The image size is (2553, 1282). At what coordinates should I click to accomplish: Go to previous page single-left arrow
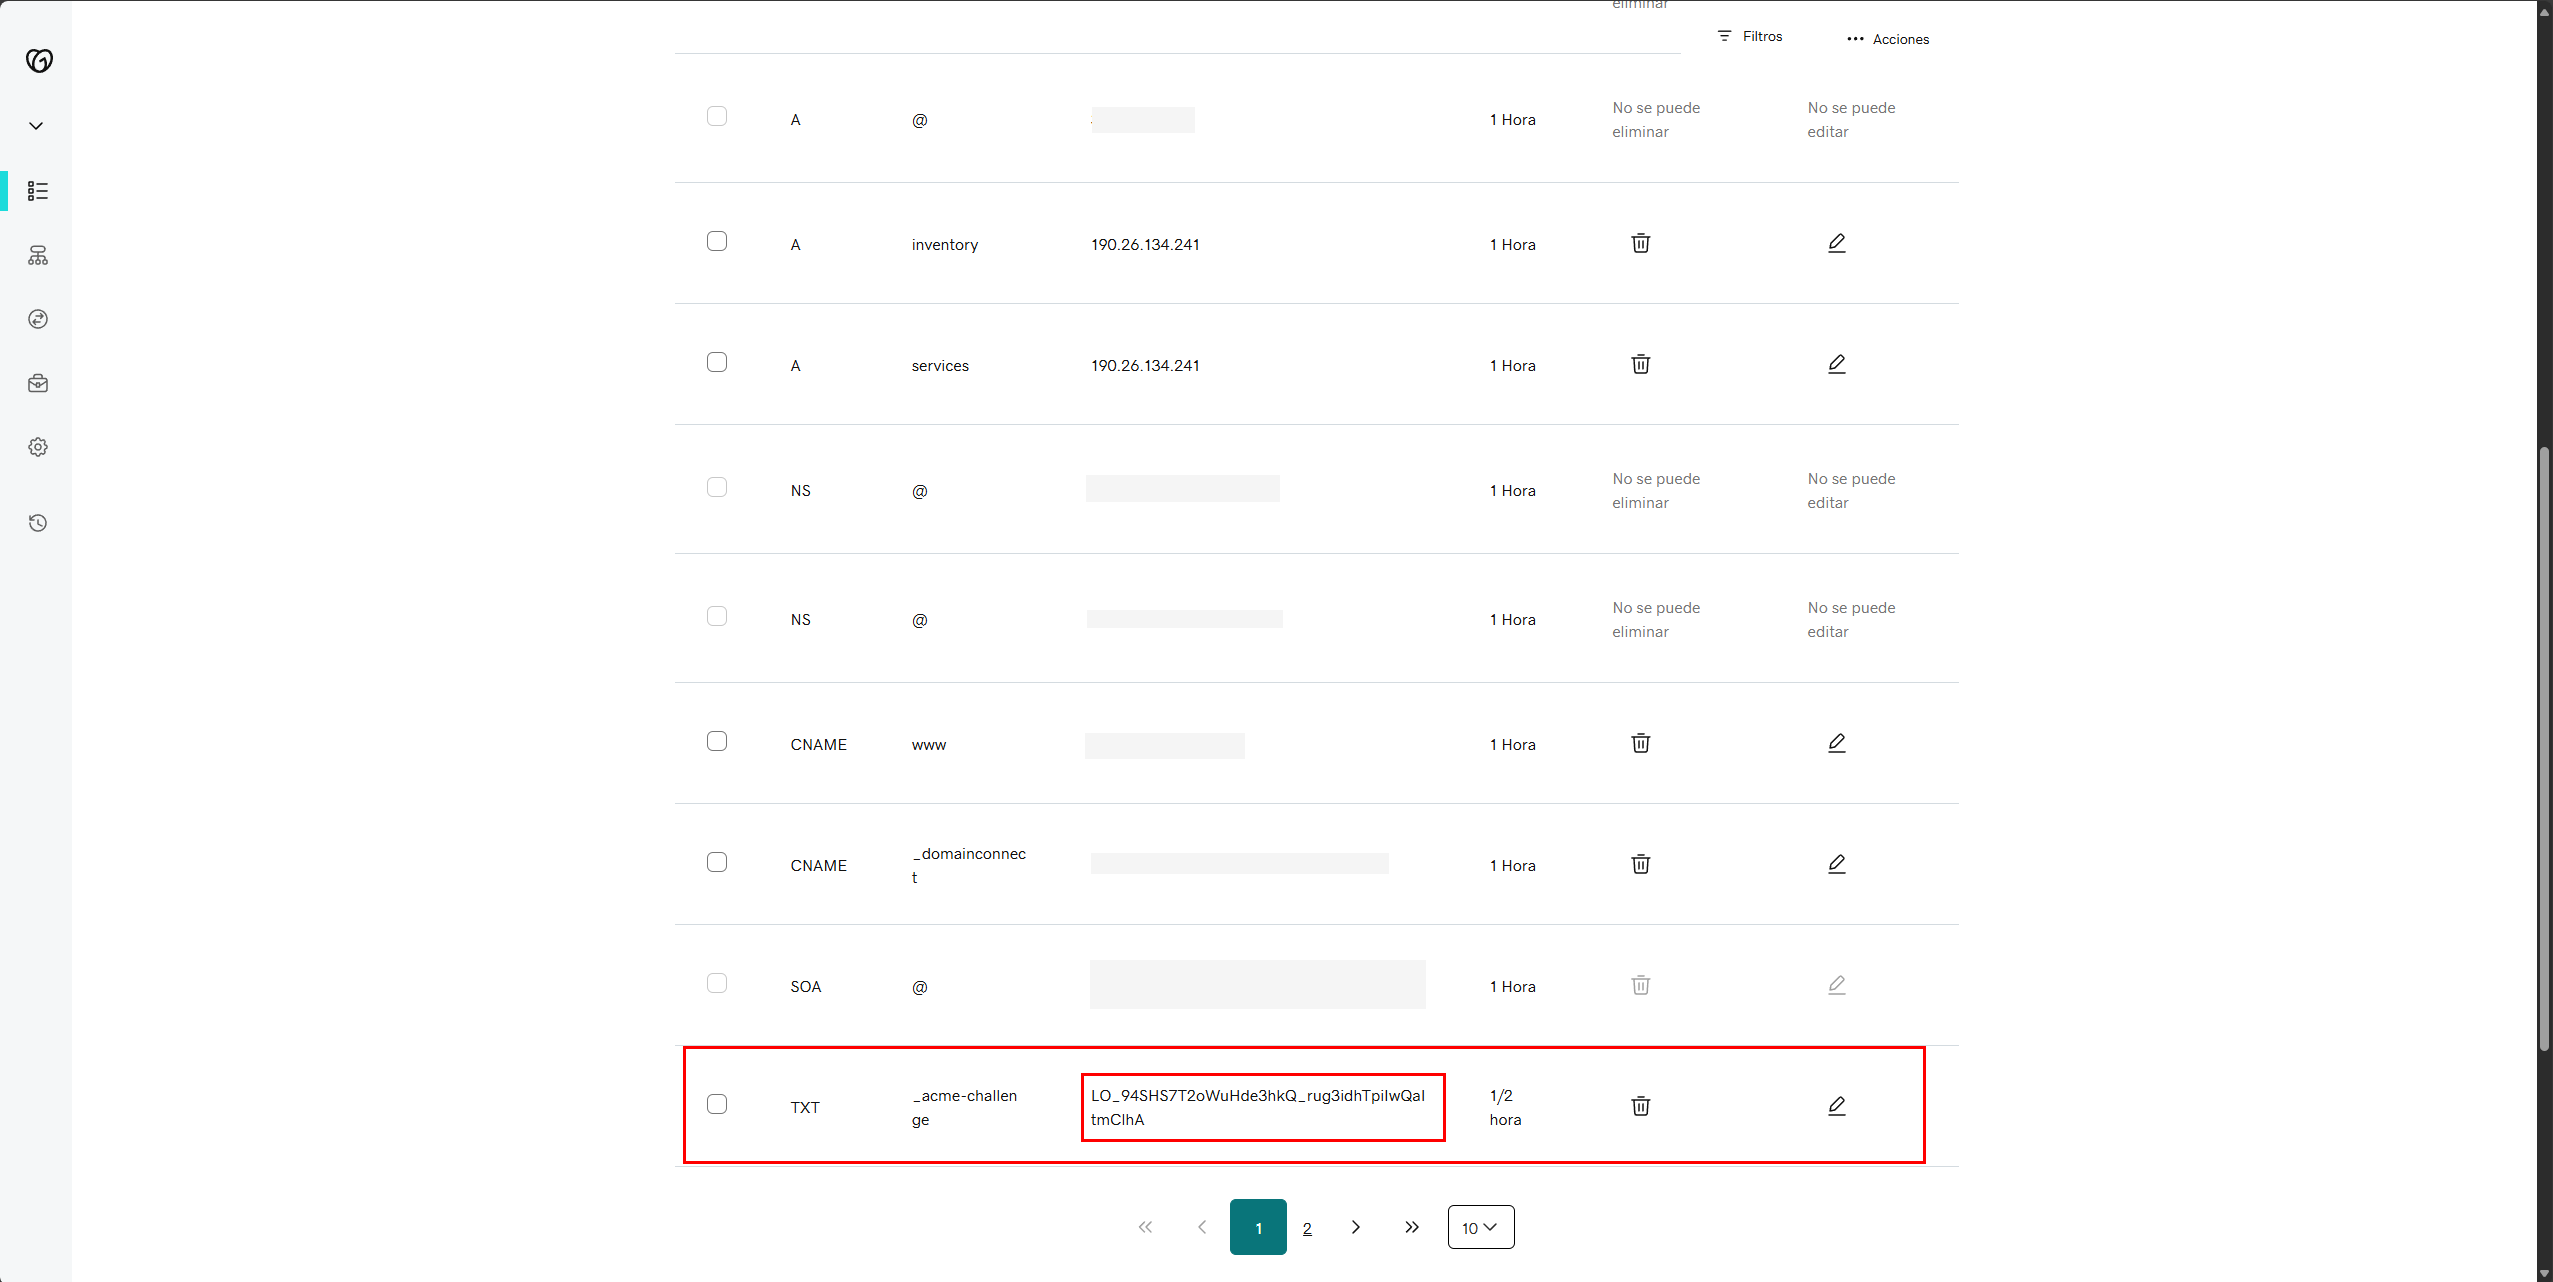click(x=1202, y=1227)
